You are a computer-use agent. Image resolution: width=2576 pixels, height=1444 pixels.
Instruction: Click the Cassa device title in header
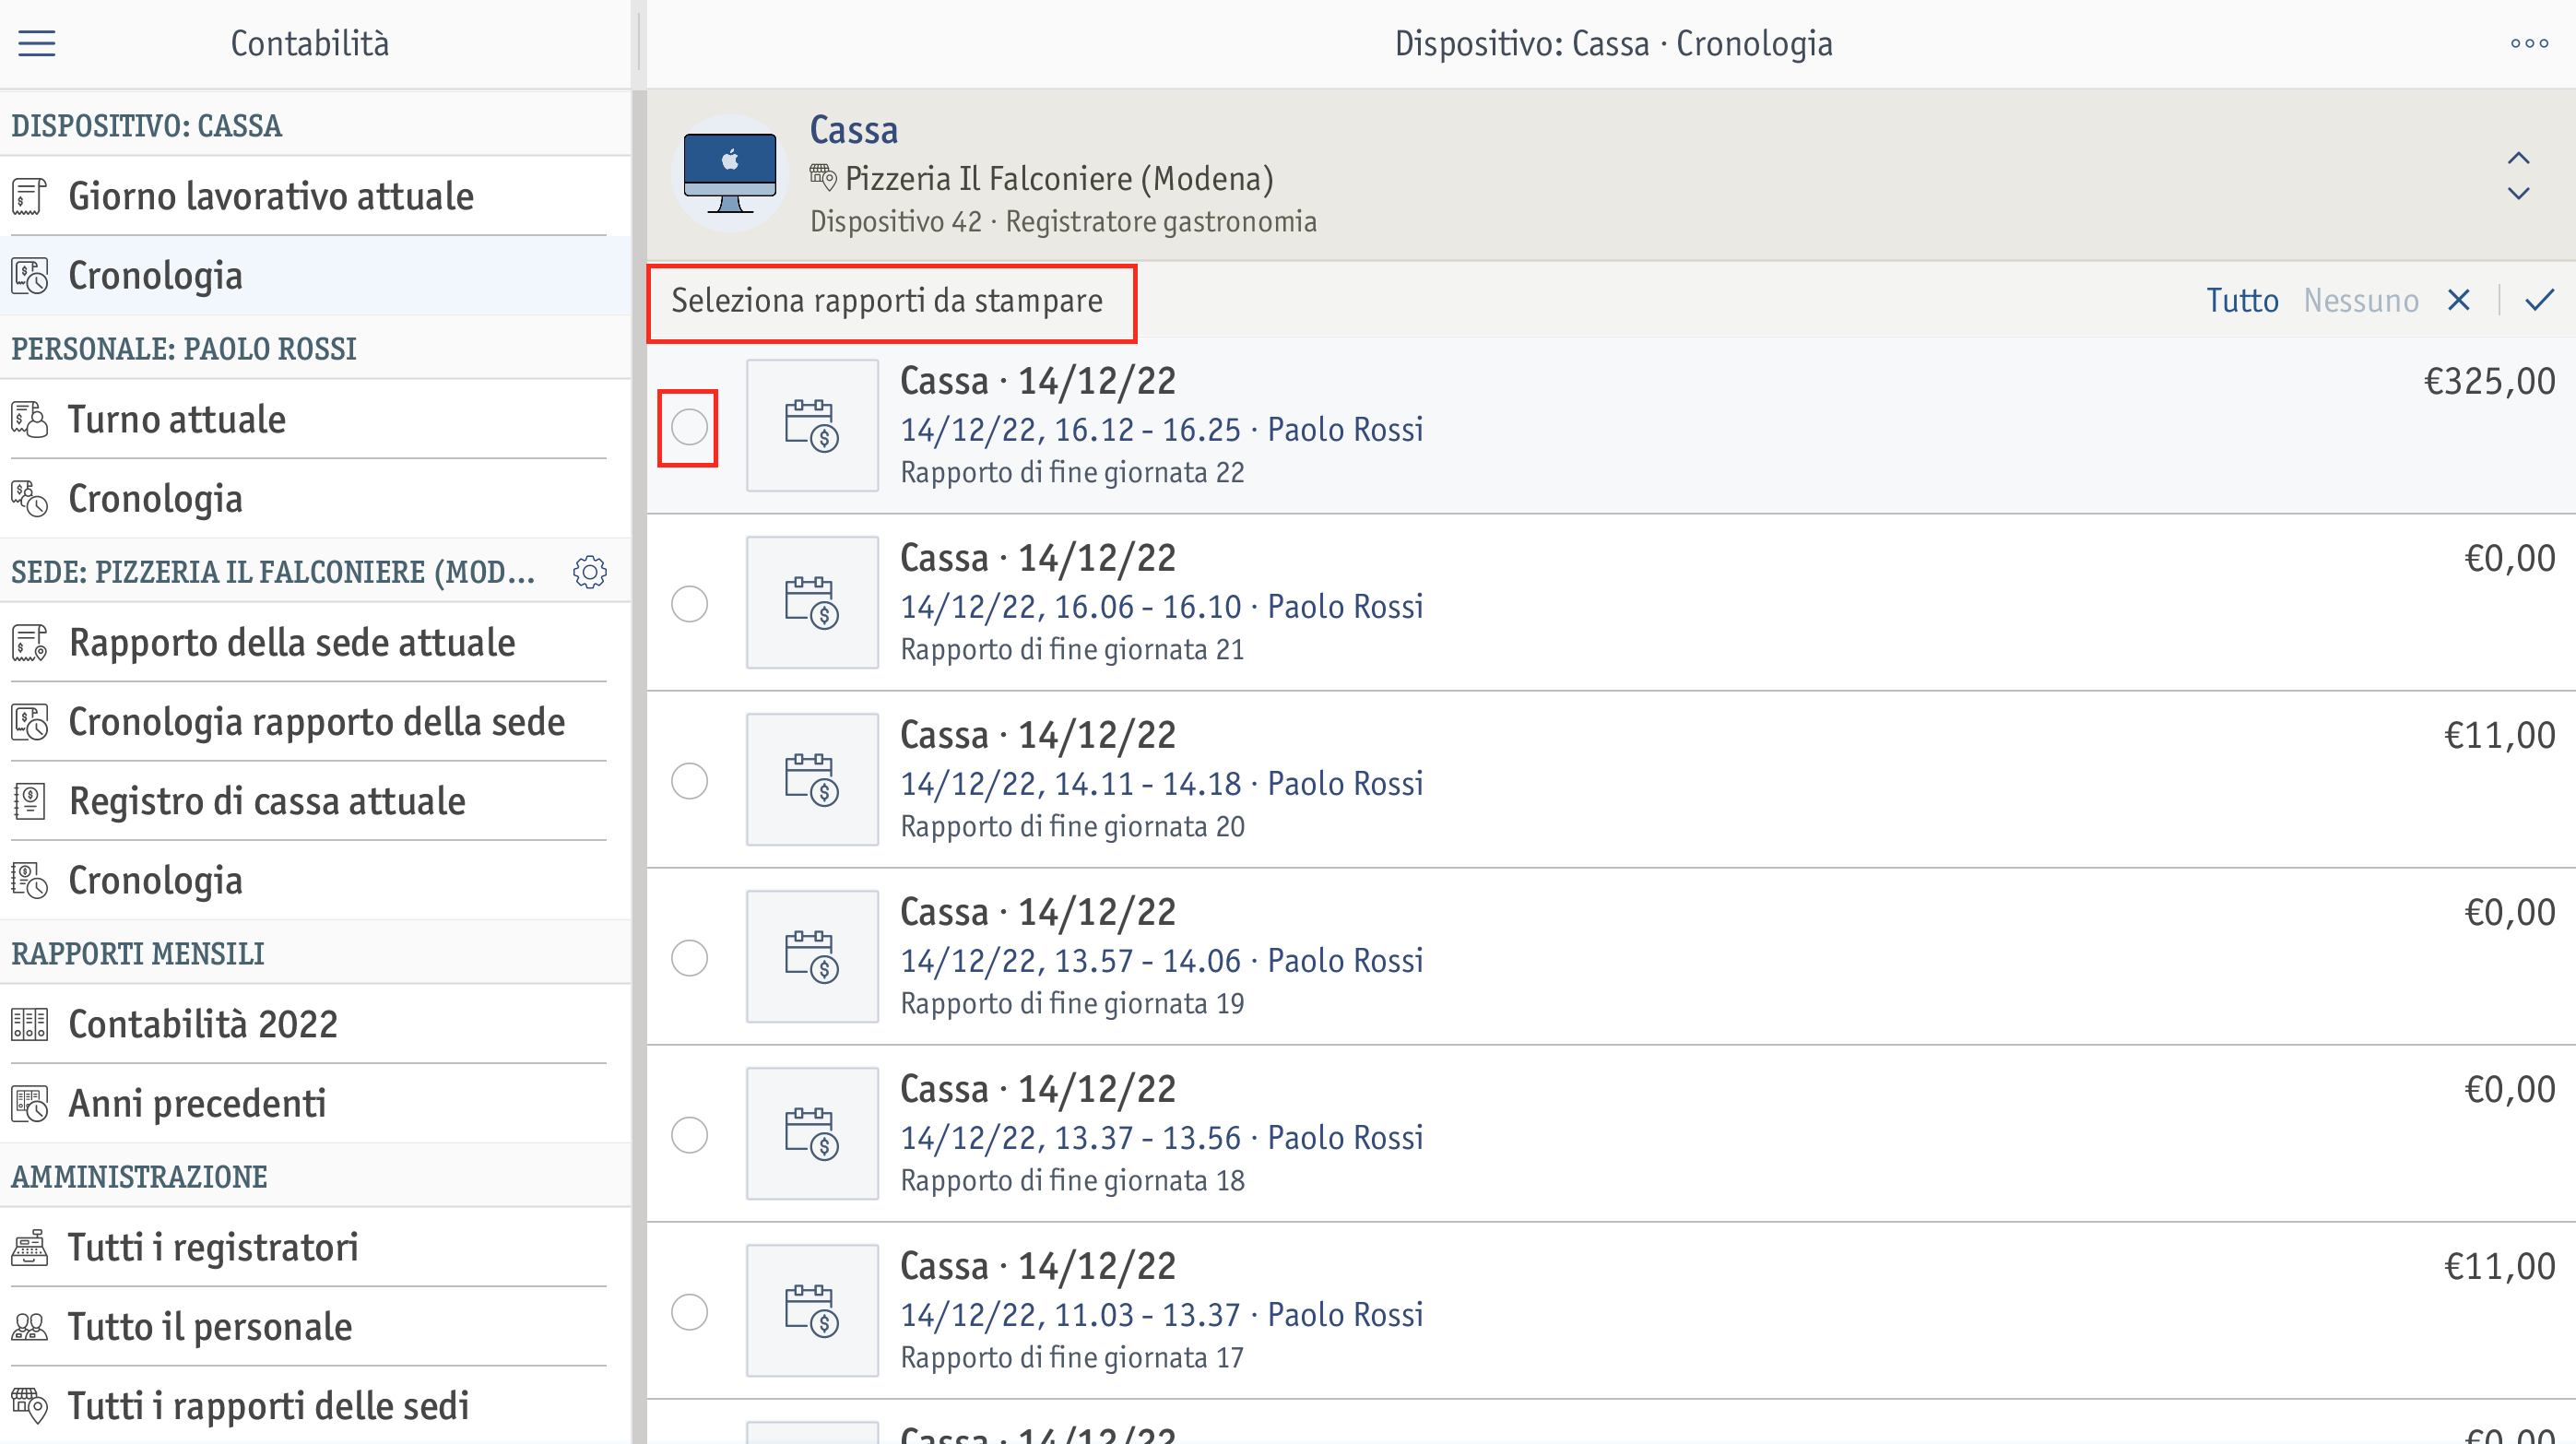coord(853,130)
